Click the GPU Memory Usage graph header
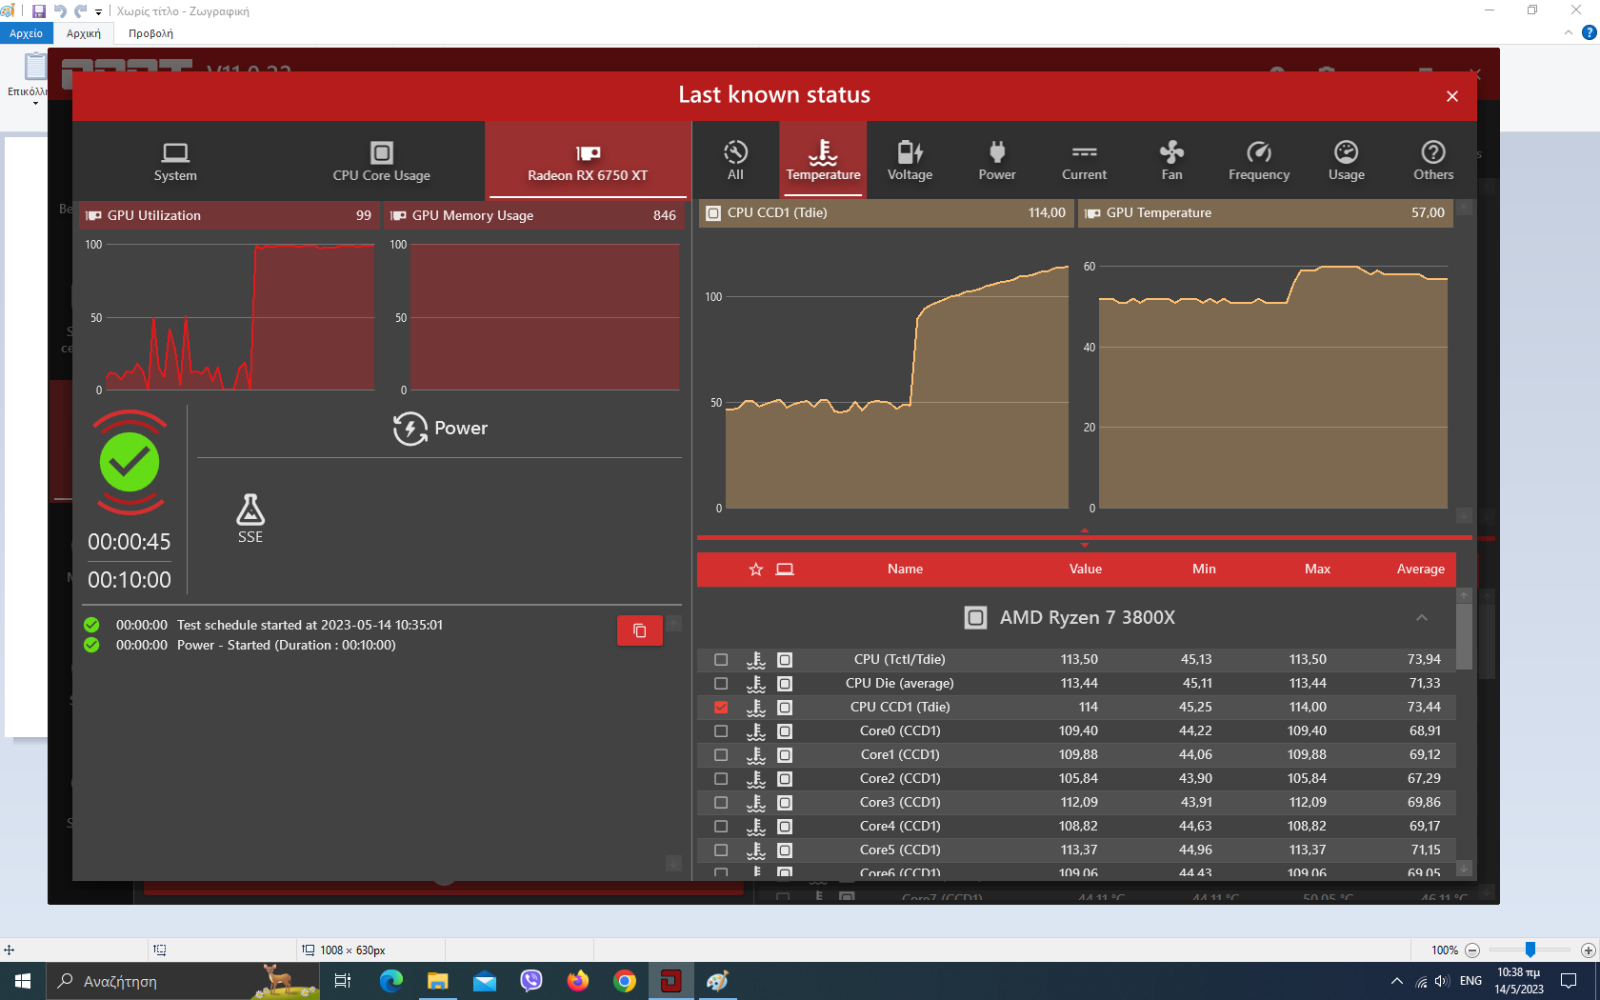 pos(533,215)
